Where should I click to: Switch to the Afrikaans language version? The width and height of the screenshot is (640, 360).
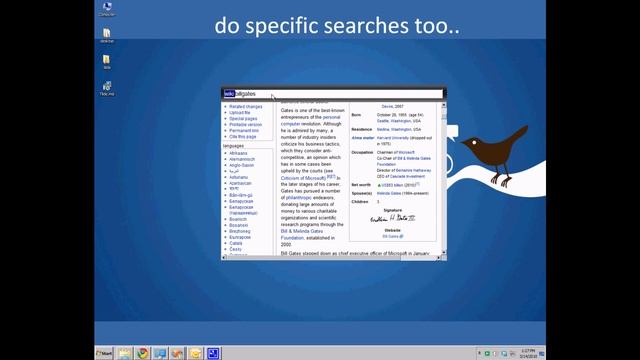pyautogui.click(x=238, y=153)
